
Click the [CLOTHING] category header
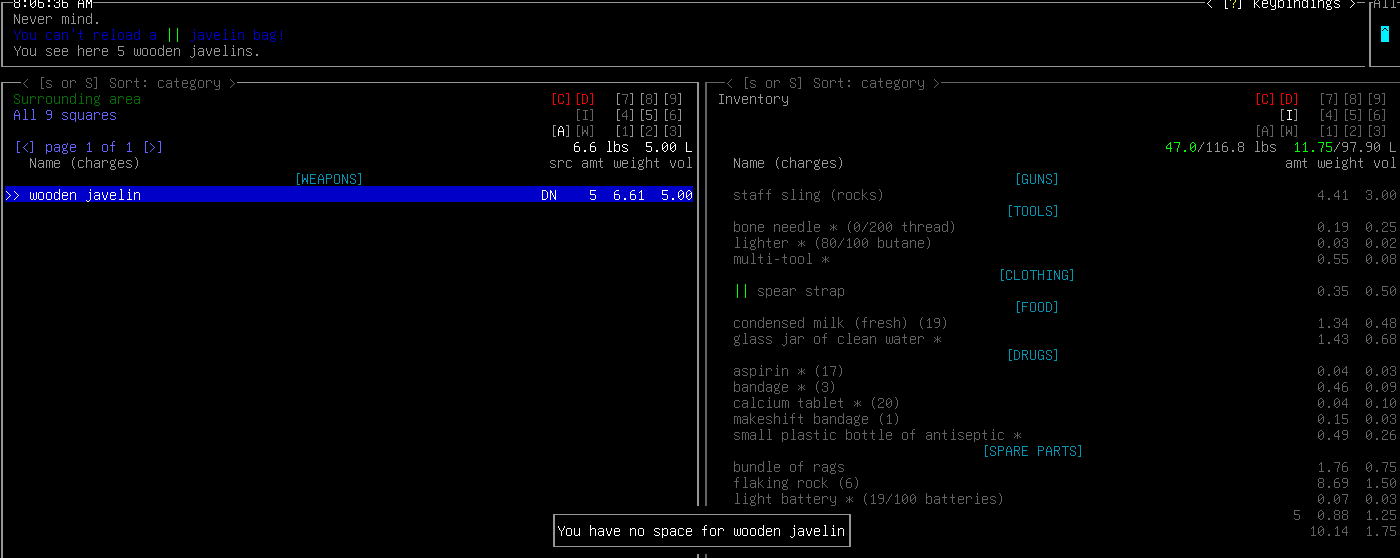pyautogui.click(x=1037, y=275)
